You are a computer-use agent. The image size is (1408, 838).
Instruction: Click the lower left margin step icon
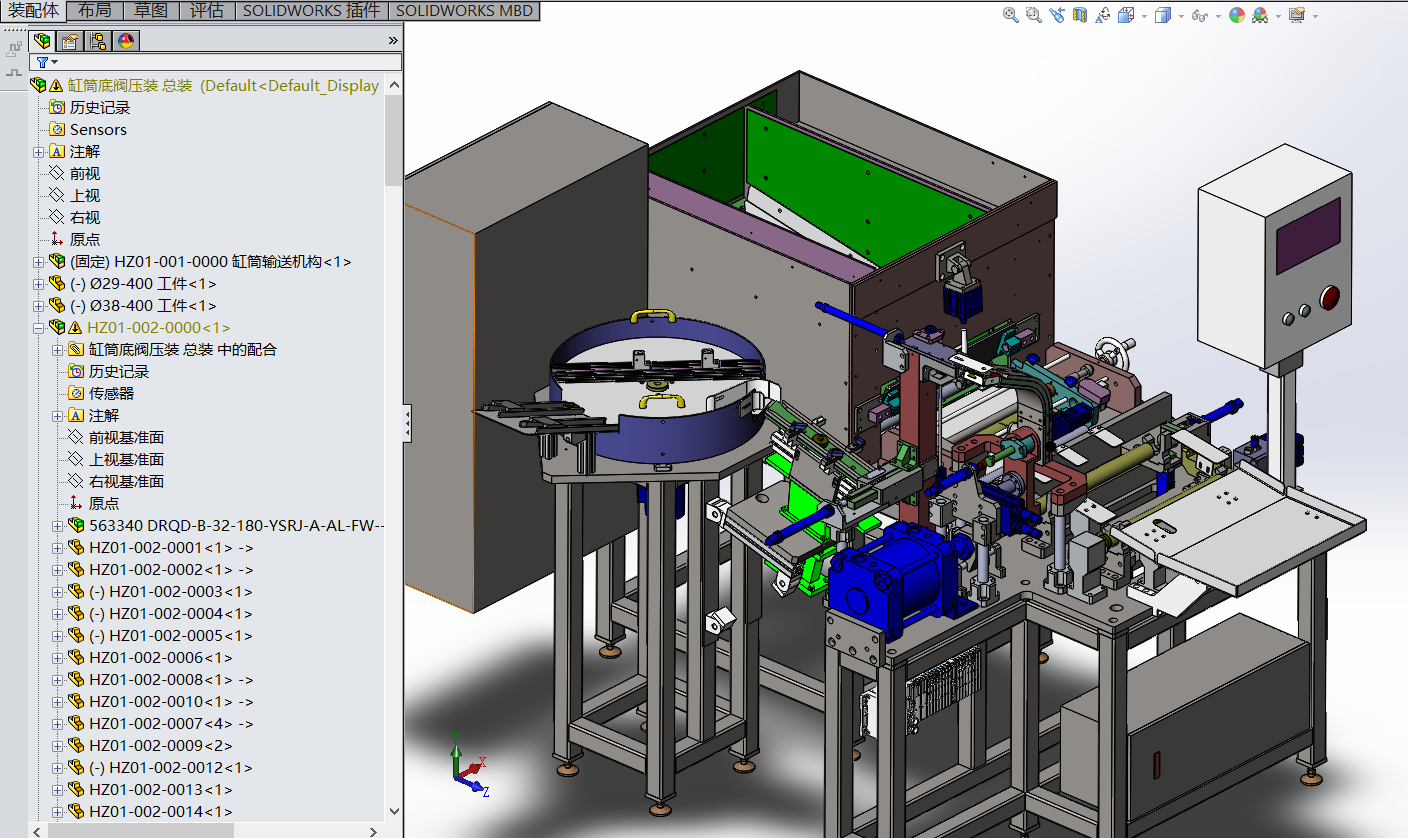tap(14, 72)
